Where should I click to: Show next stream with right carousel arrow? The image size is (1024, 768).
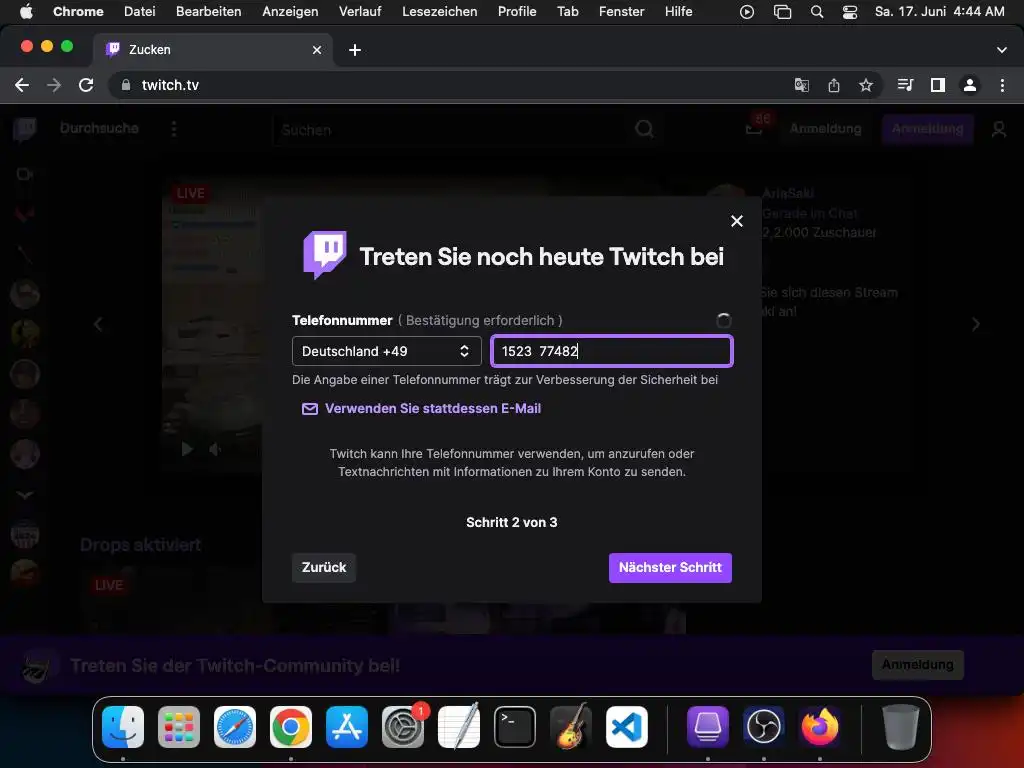976,325
